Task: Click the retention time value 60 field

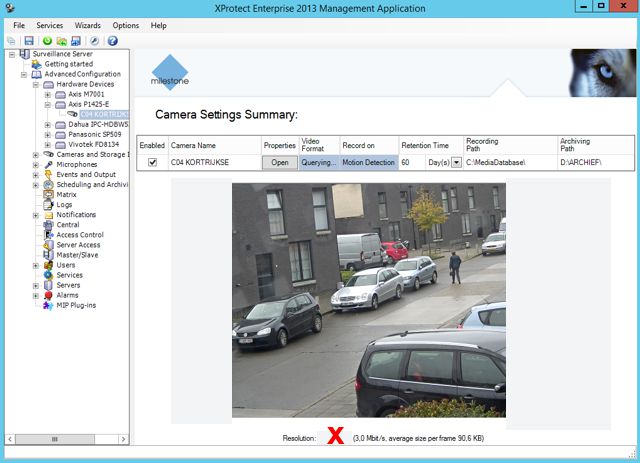Action: [412, 162]
